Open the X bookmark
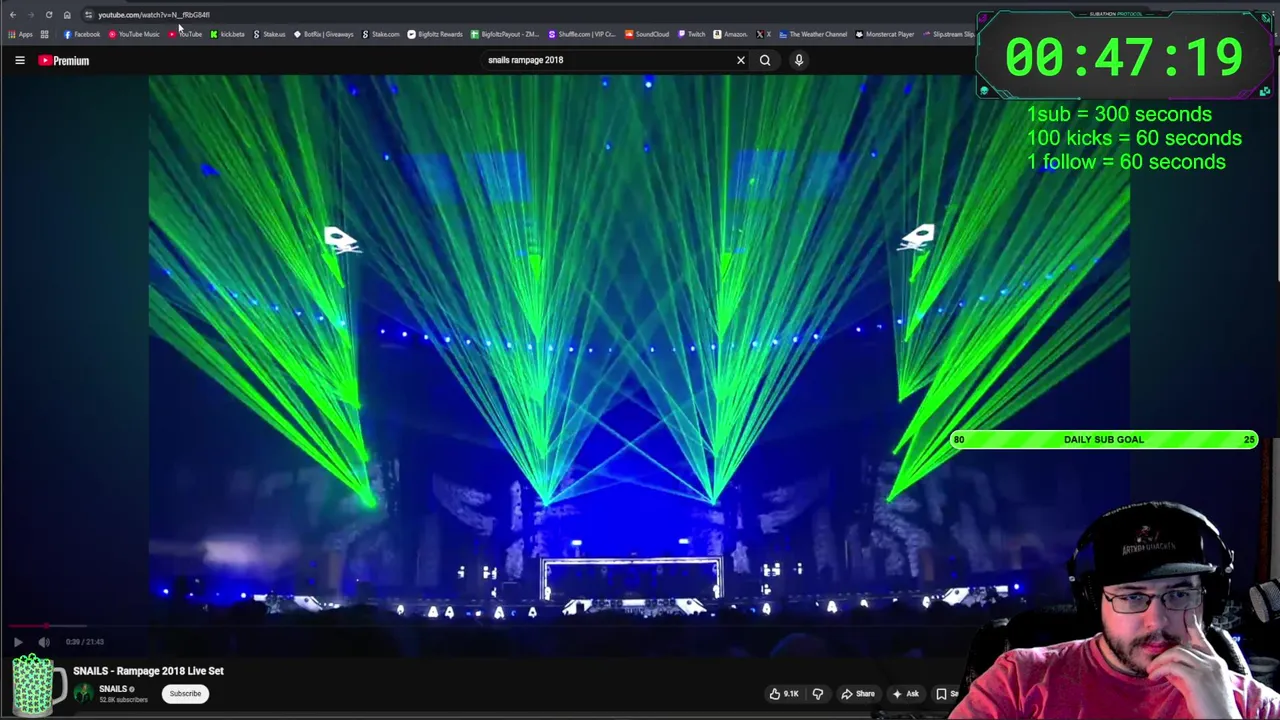 [x=764, y=35]
